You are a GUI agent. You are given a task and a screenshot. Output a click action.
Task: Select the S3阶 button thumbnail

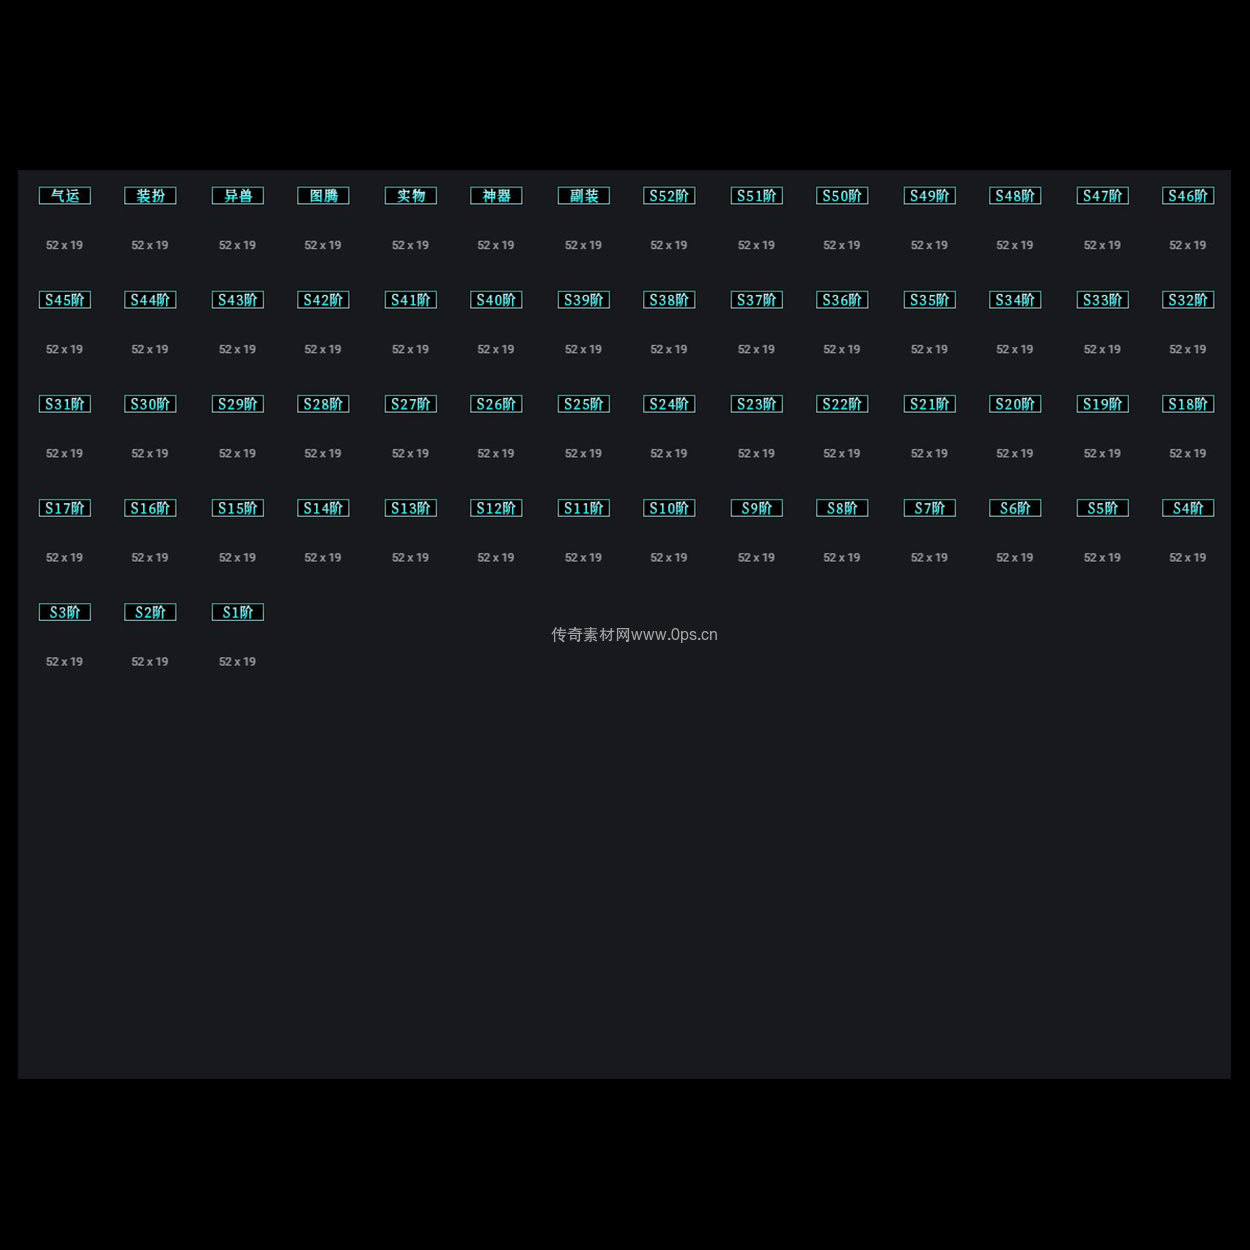click(65, 612)
